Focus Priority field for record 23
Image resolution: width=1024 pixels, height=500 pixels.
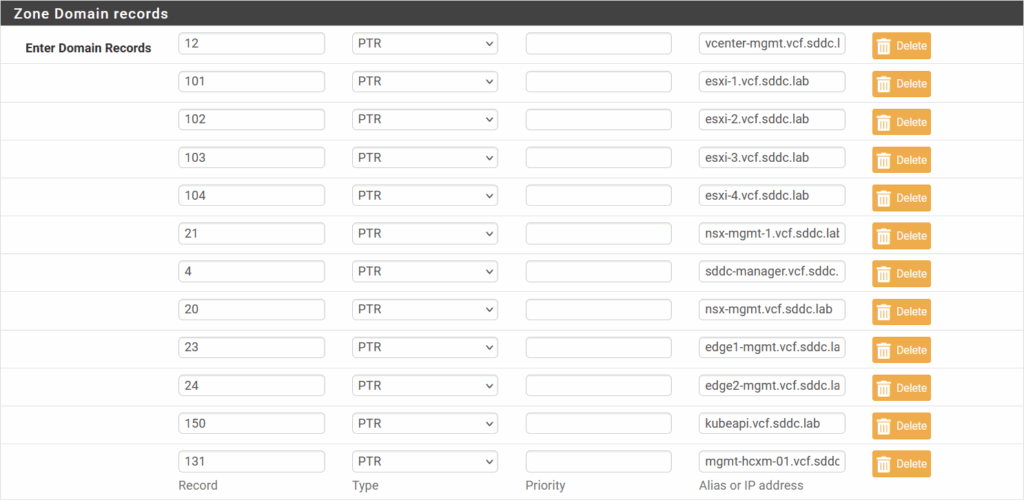[x=598, y=347]
